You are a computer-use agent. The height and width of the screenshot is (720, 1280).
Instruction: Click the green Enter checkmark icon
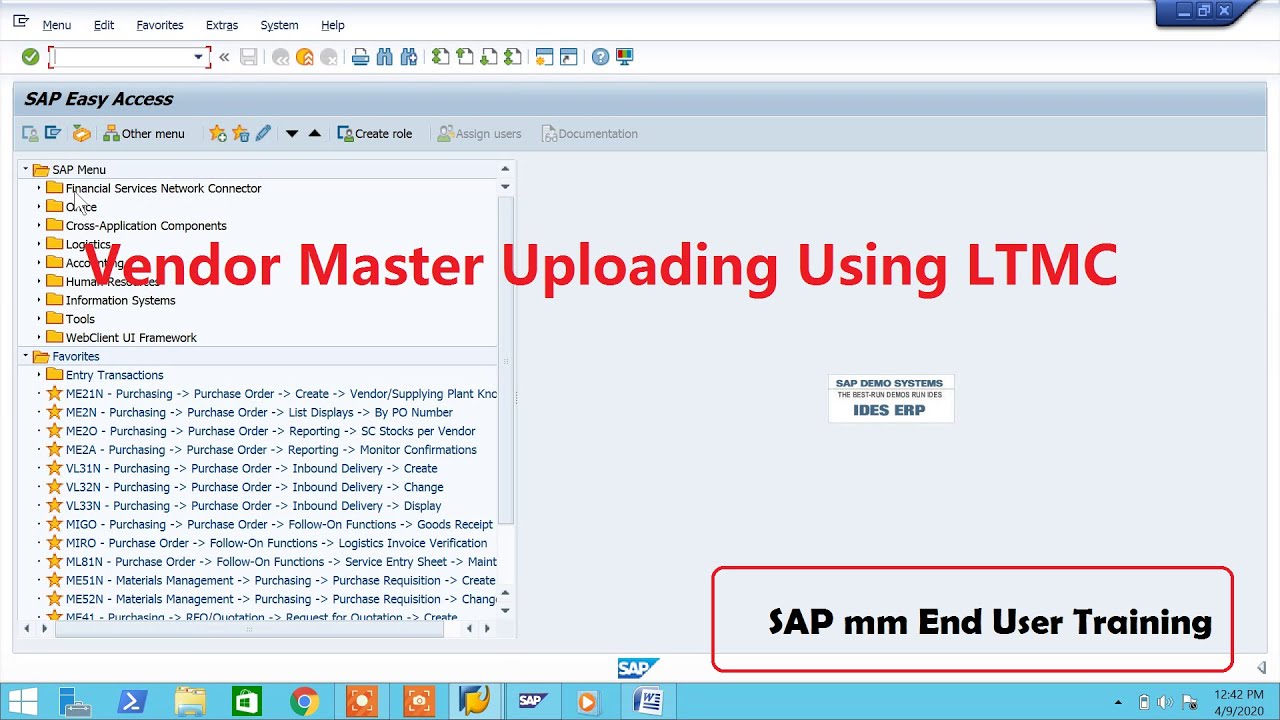pos(30,57)
